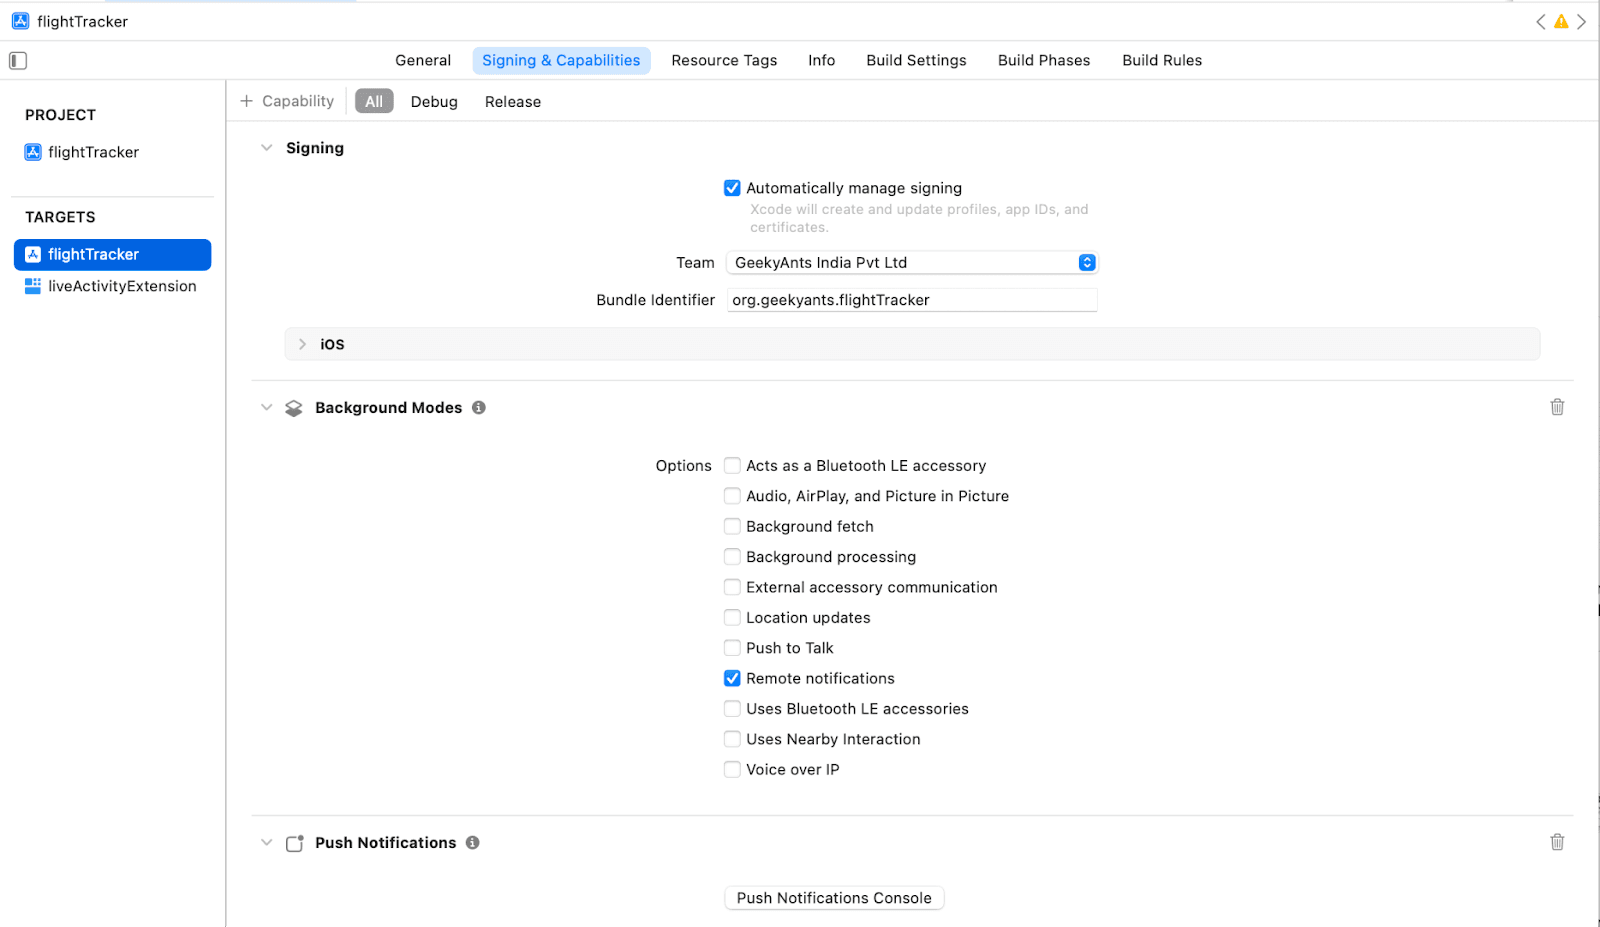Open the Resource Tags tab
Image resolution: width=1600 pixels, height=927 pixels.
(x=724, y=60)
